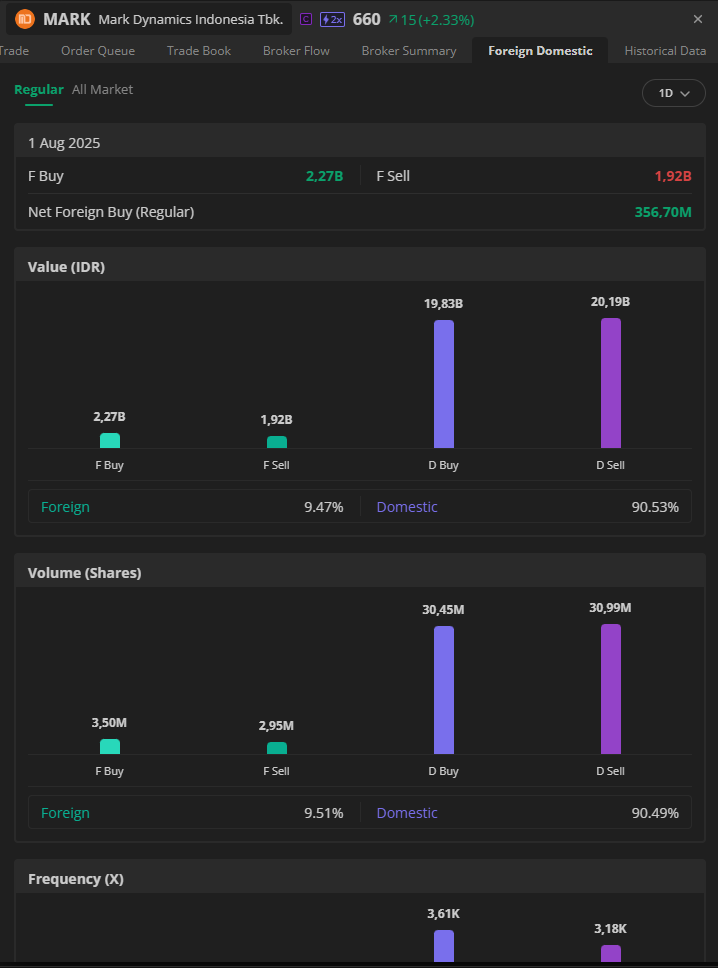Open the Order Queue tab
This screenshot has width=718, height=968.
pyautogui.click(x=98, y=51)
